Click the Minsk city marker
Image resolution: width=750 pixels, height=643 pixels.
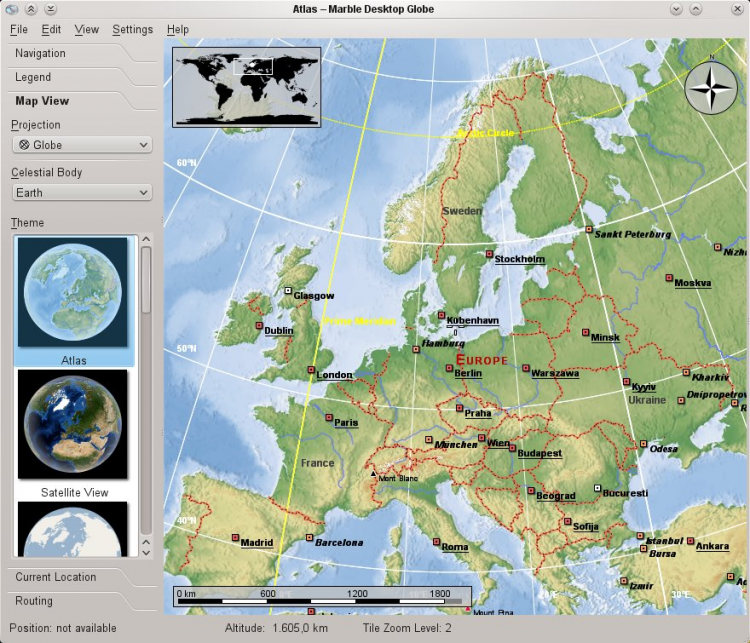(585, 332)
